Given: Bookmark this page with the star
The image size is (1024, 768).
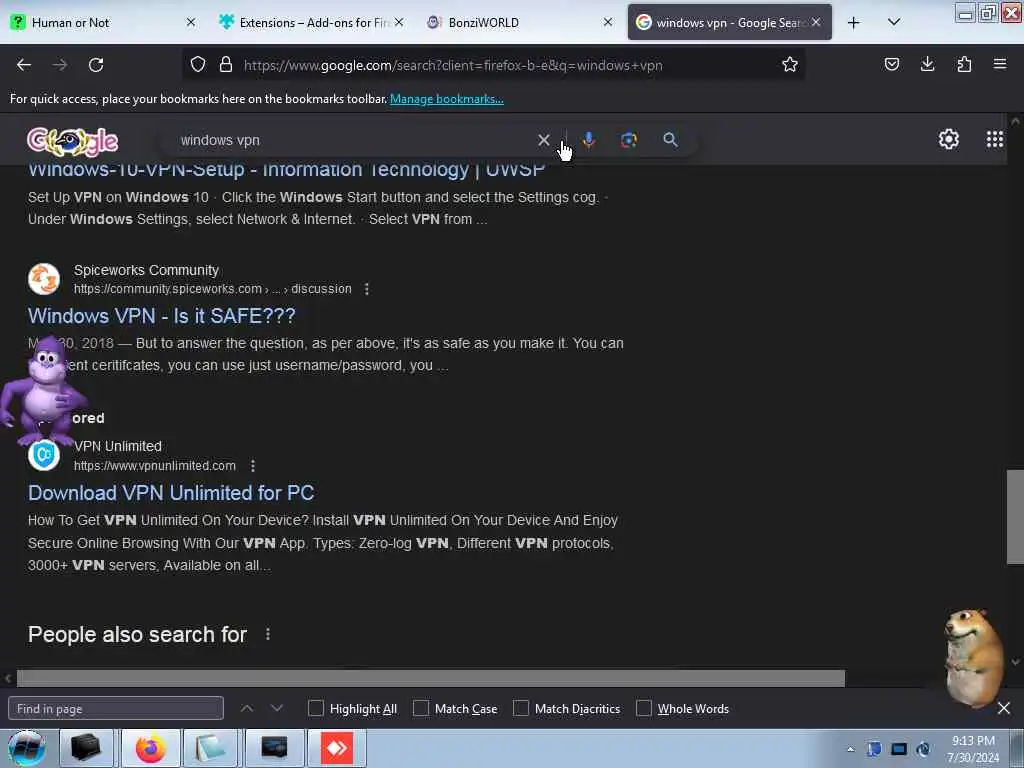Looking at the screenshot, I should coord(790,65).
